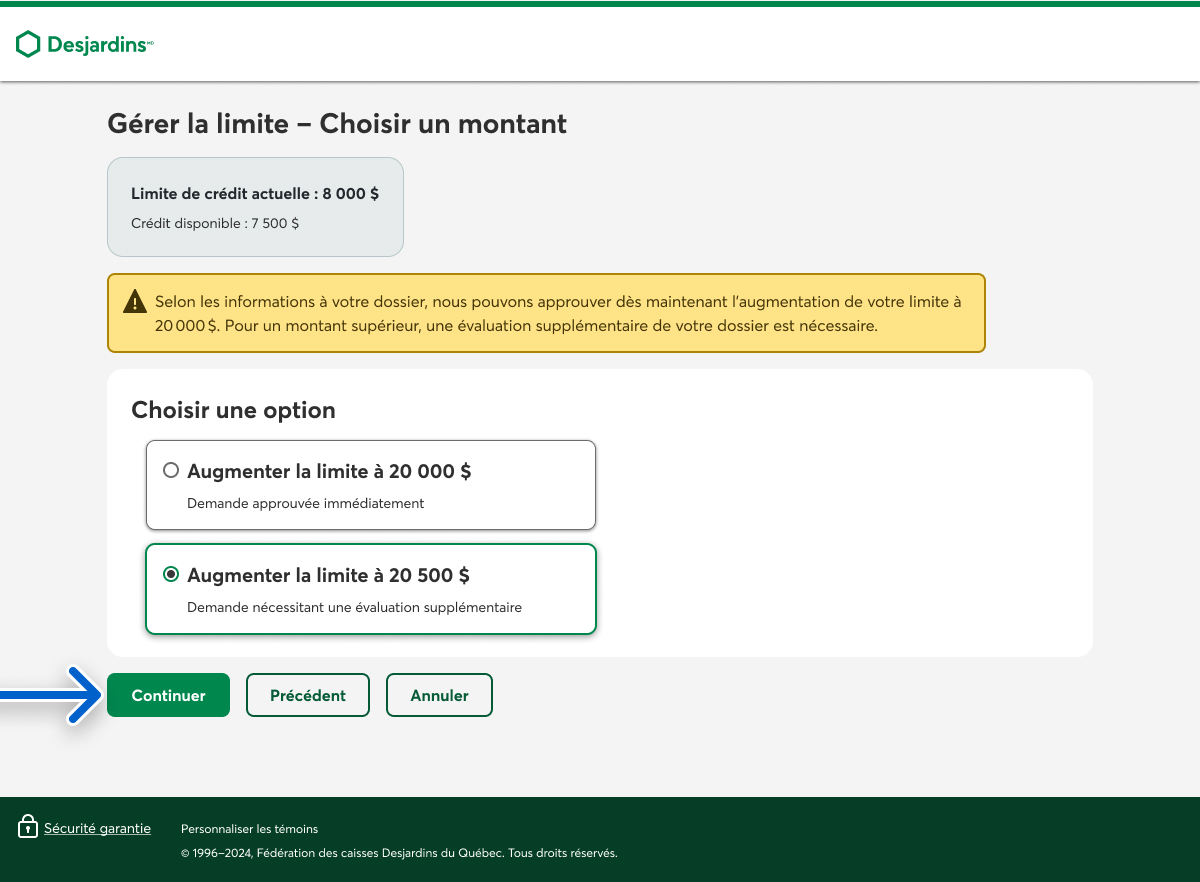This screenshot has height=882, width=1200.
Task: Click the blue arrow pointing at Continuer
Action: 50,695
